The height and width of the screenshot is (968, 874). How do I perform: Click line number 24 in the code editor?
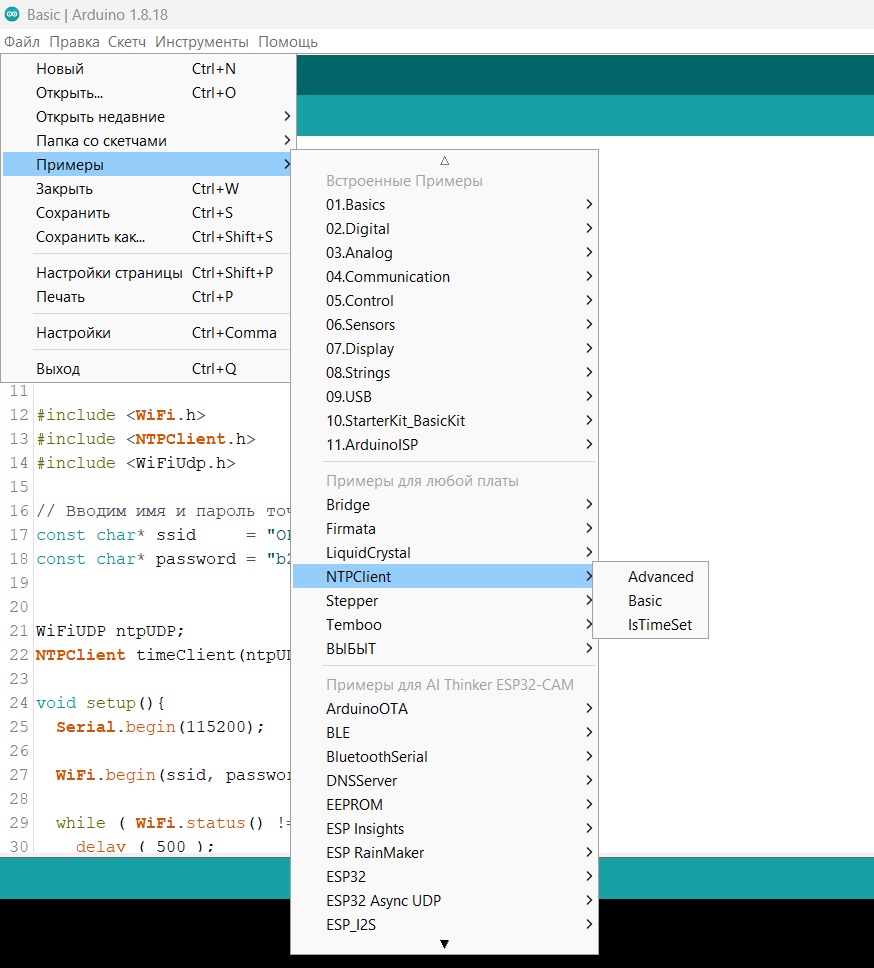point(17,703)
